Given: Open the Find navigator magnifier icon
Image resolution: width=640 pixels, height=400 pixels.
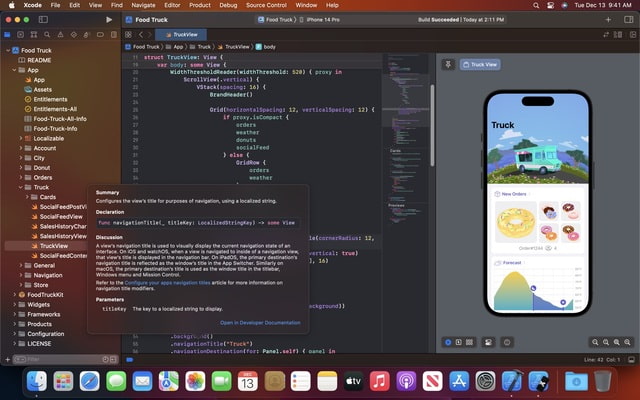Looking at the screenshot, I should [x=47, y=33].
